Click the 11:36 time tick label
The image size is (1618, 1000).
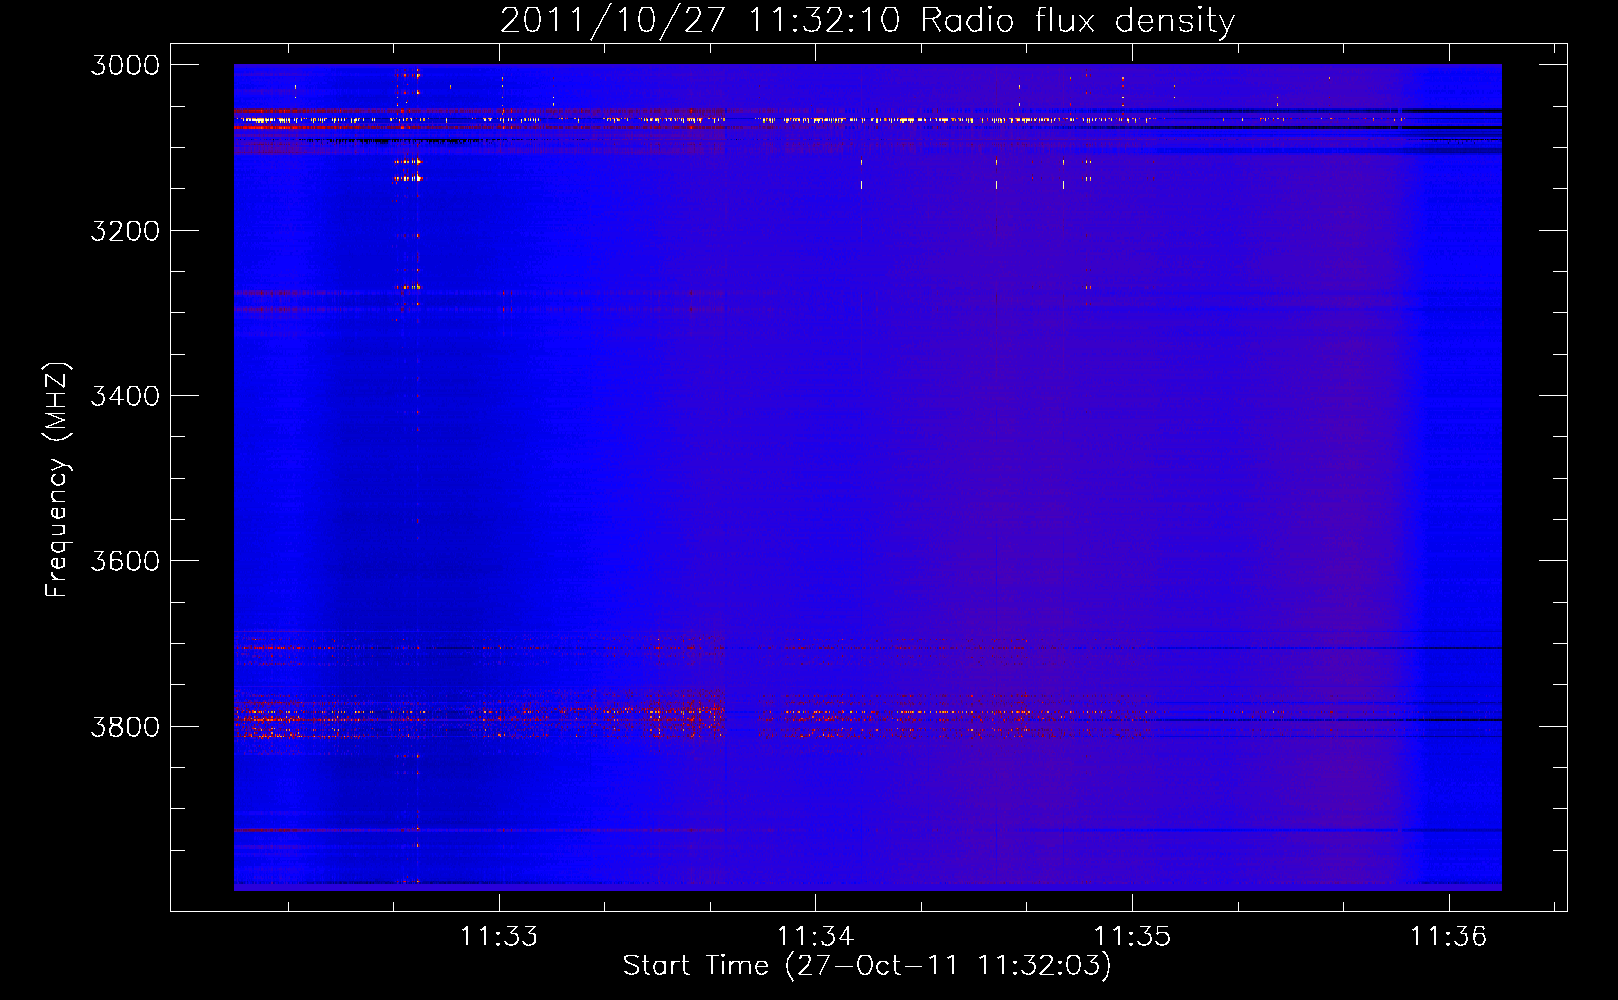[x=1448, y=936]
